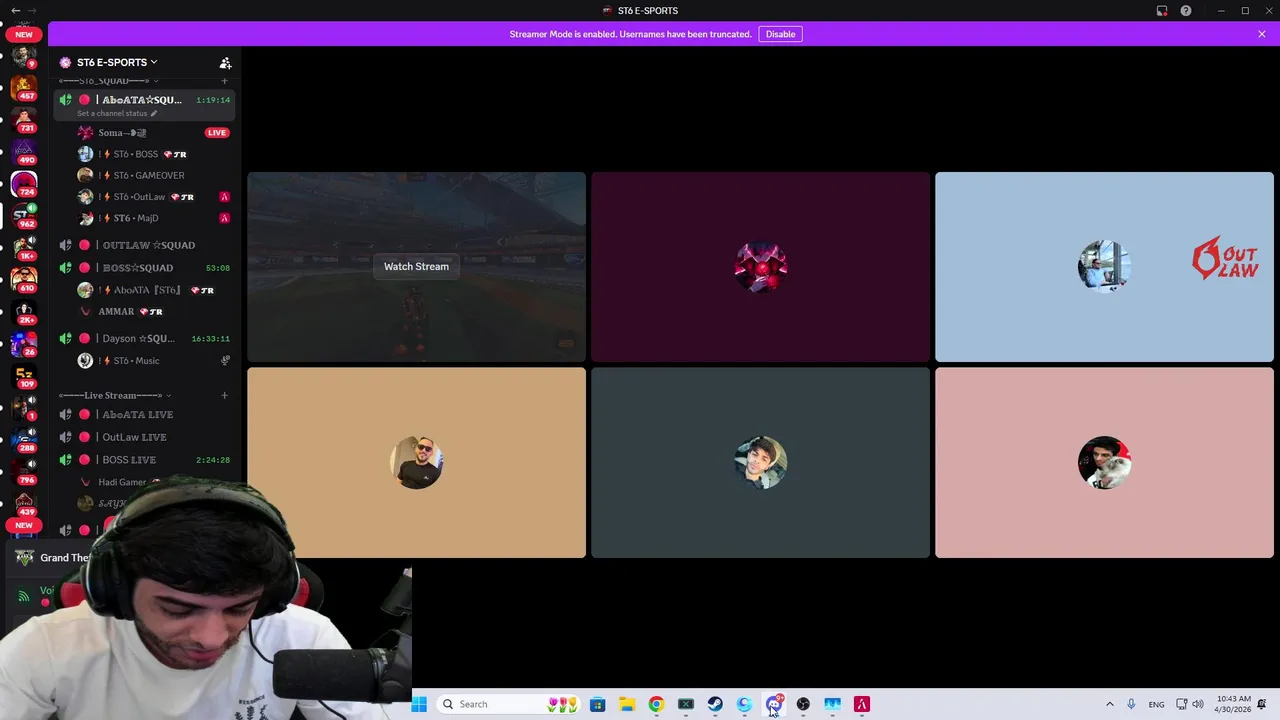Open the server icon with badge 796
The width and height of the screenshot is (1280, 720).
24,472
